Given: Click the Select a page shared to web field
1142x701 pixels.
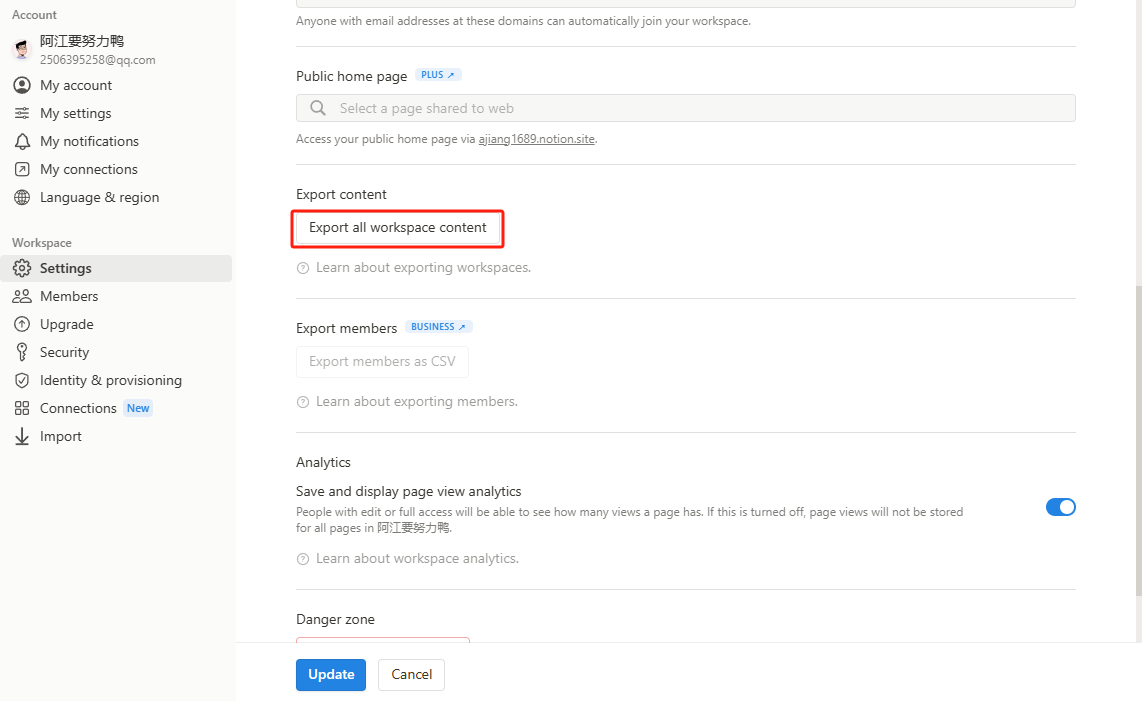Looking at the screenshot, I should (x=685, y=108).
